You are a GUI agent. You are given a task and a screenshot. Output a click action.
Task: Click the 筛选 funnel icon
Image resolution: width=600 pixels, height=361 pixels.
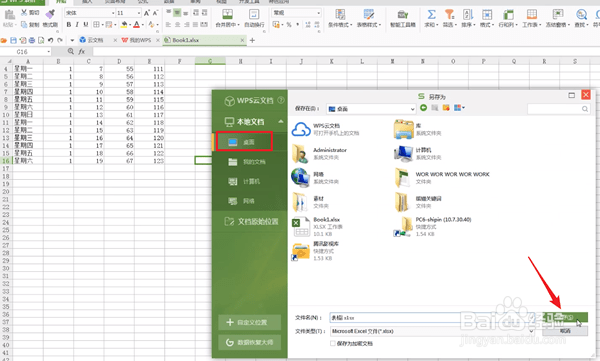449,15
